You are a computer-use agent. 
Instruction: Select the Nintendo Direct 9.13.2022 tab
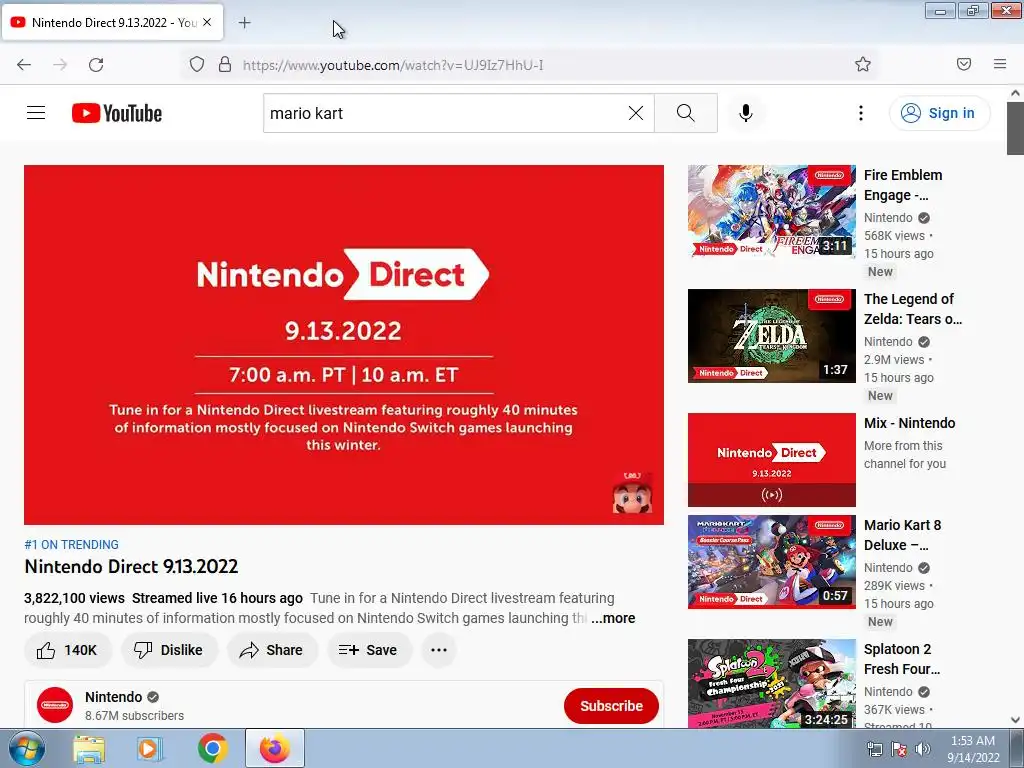112,23
